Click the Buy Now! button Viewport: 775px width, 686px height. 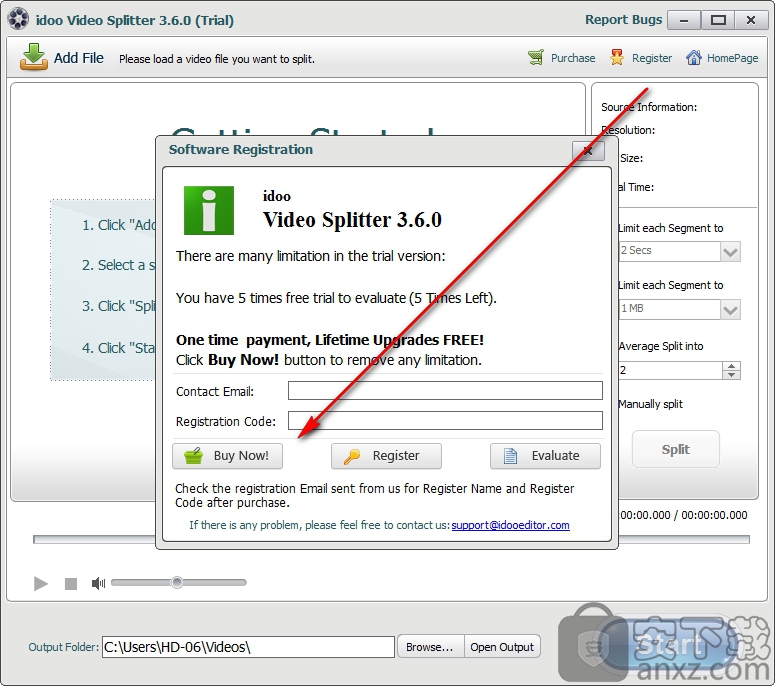point(227,456)
